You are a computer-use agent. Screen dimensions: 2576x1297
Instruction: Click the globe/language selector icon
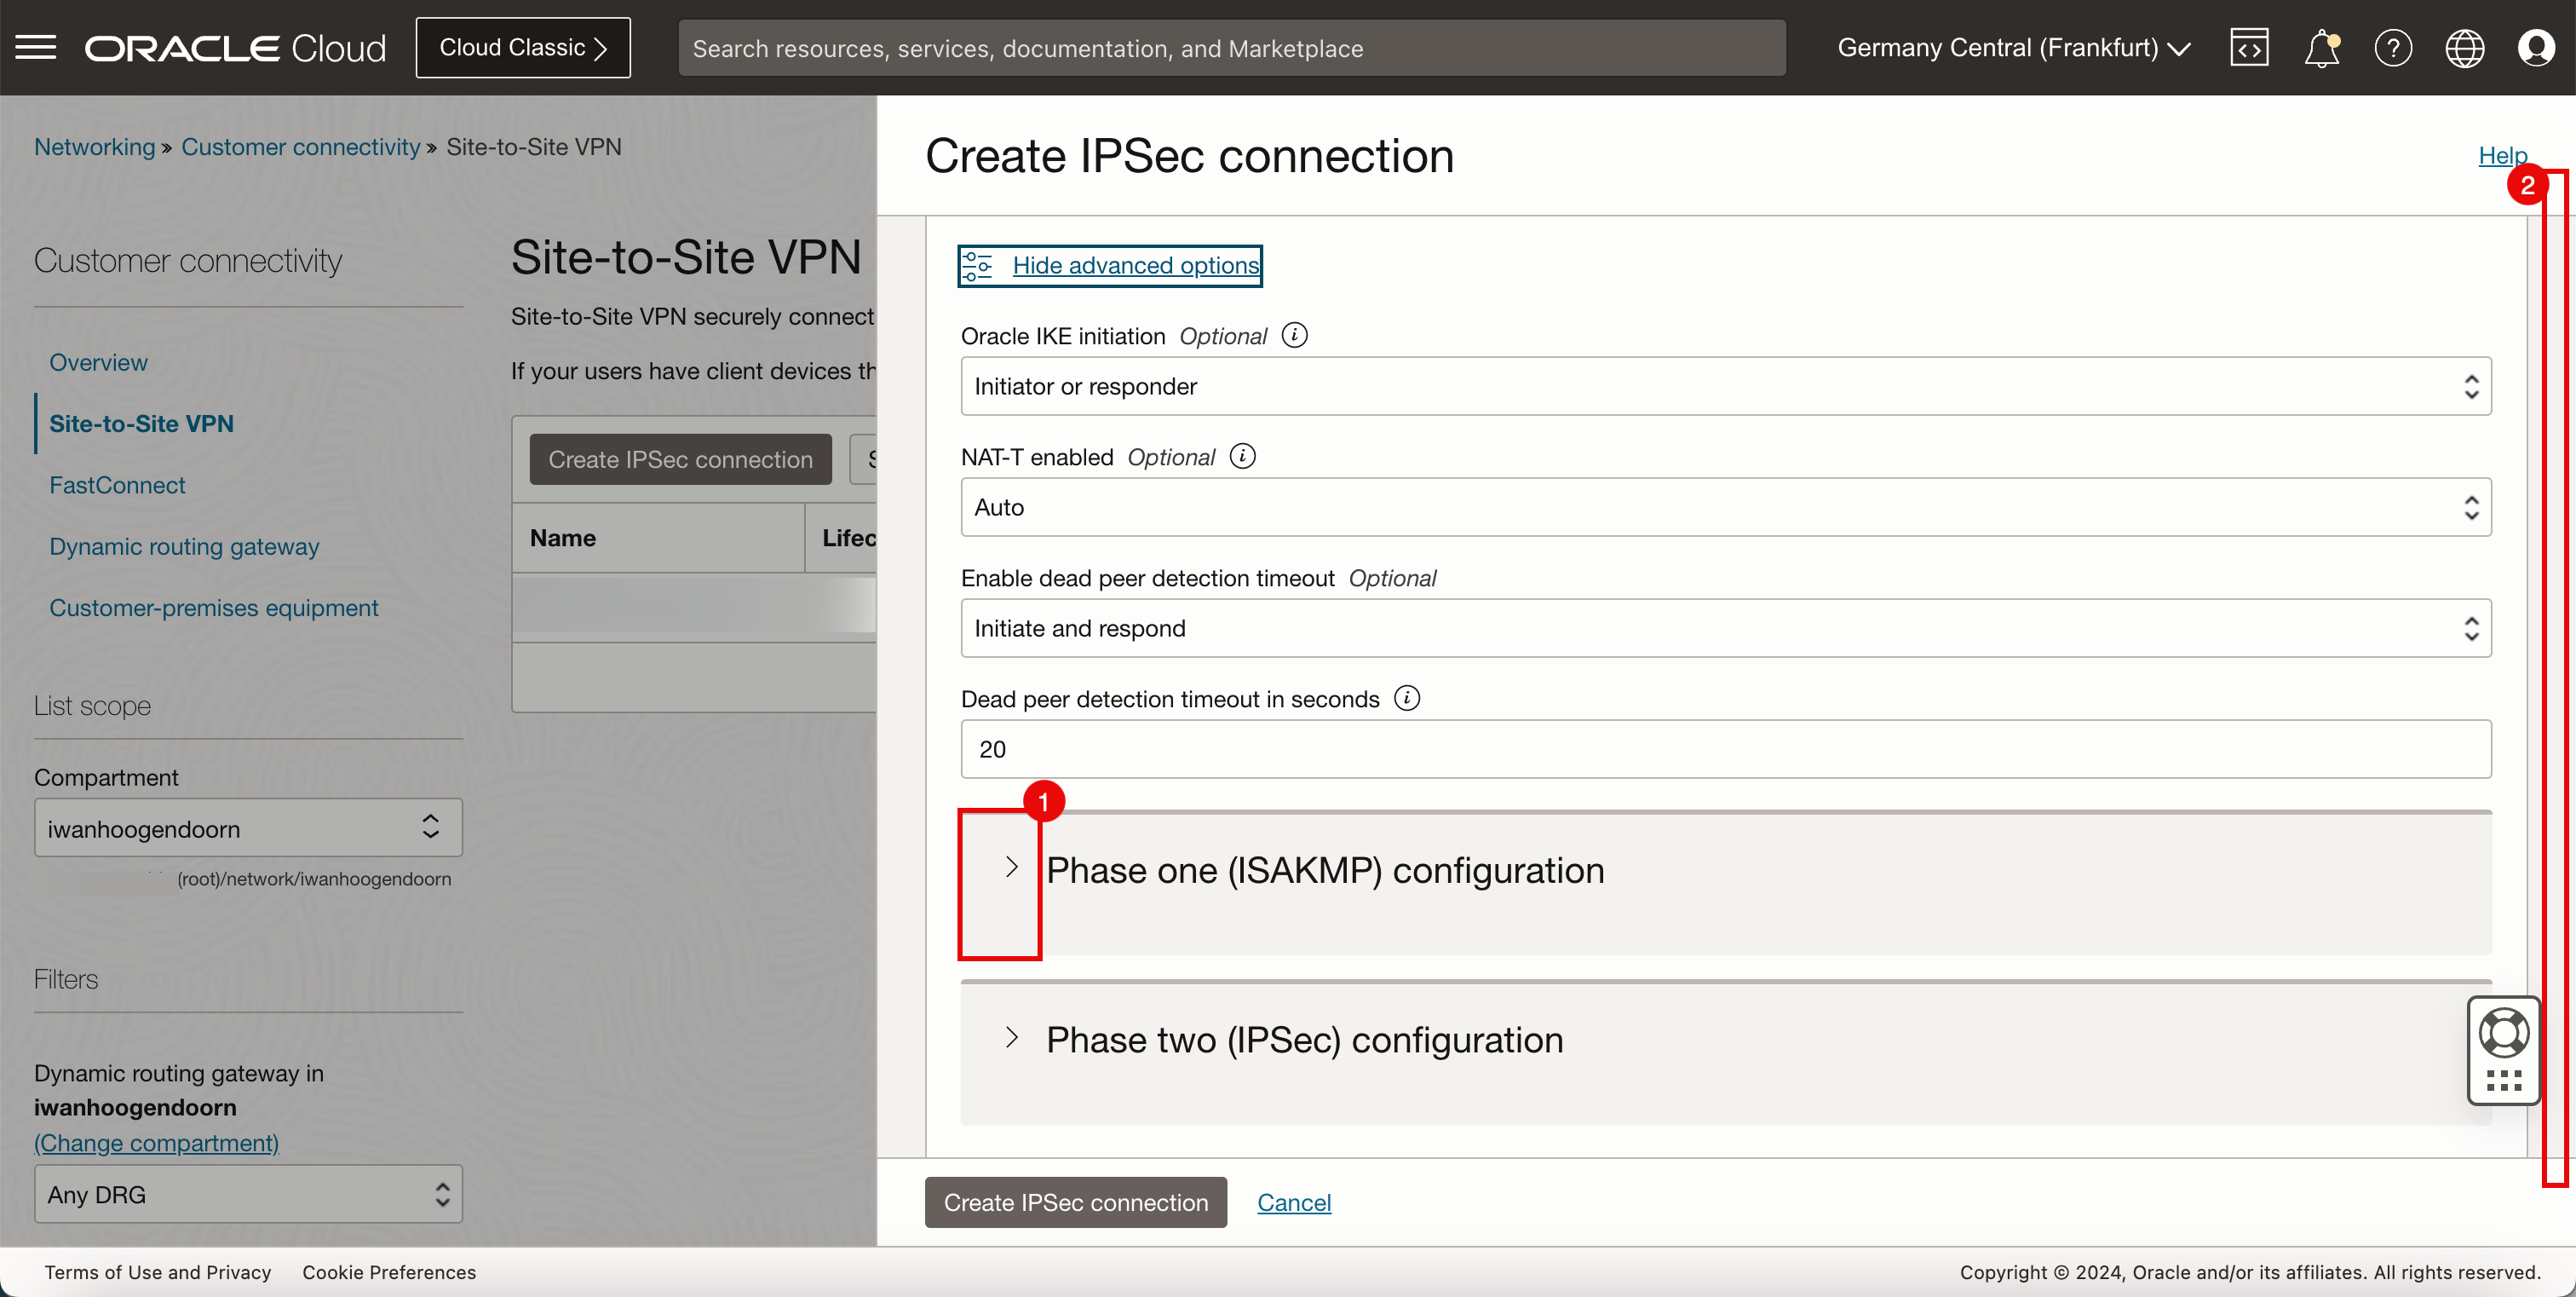[x=2465, y=48]
